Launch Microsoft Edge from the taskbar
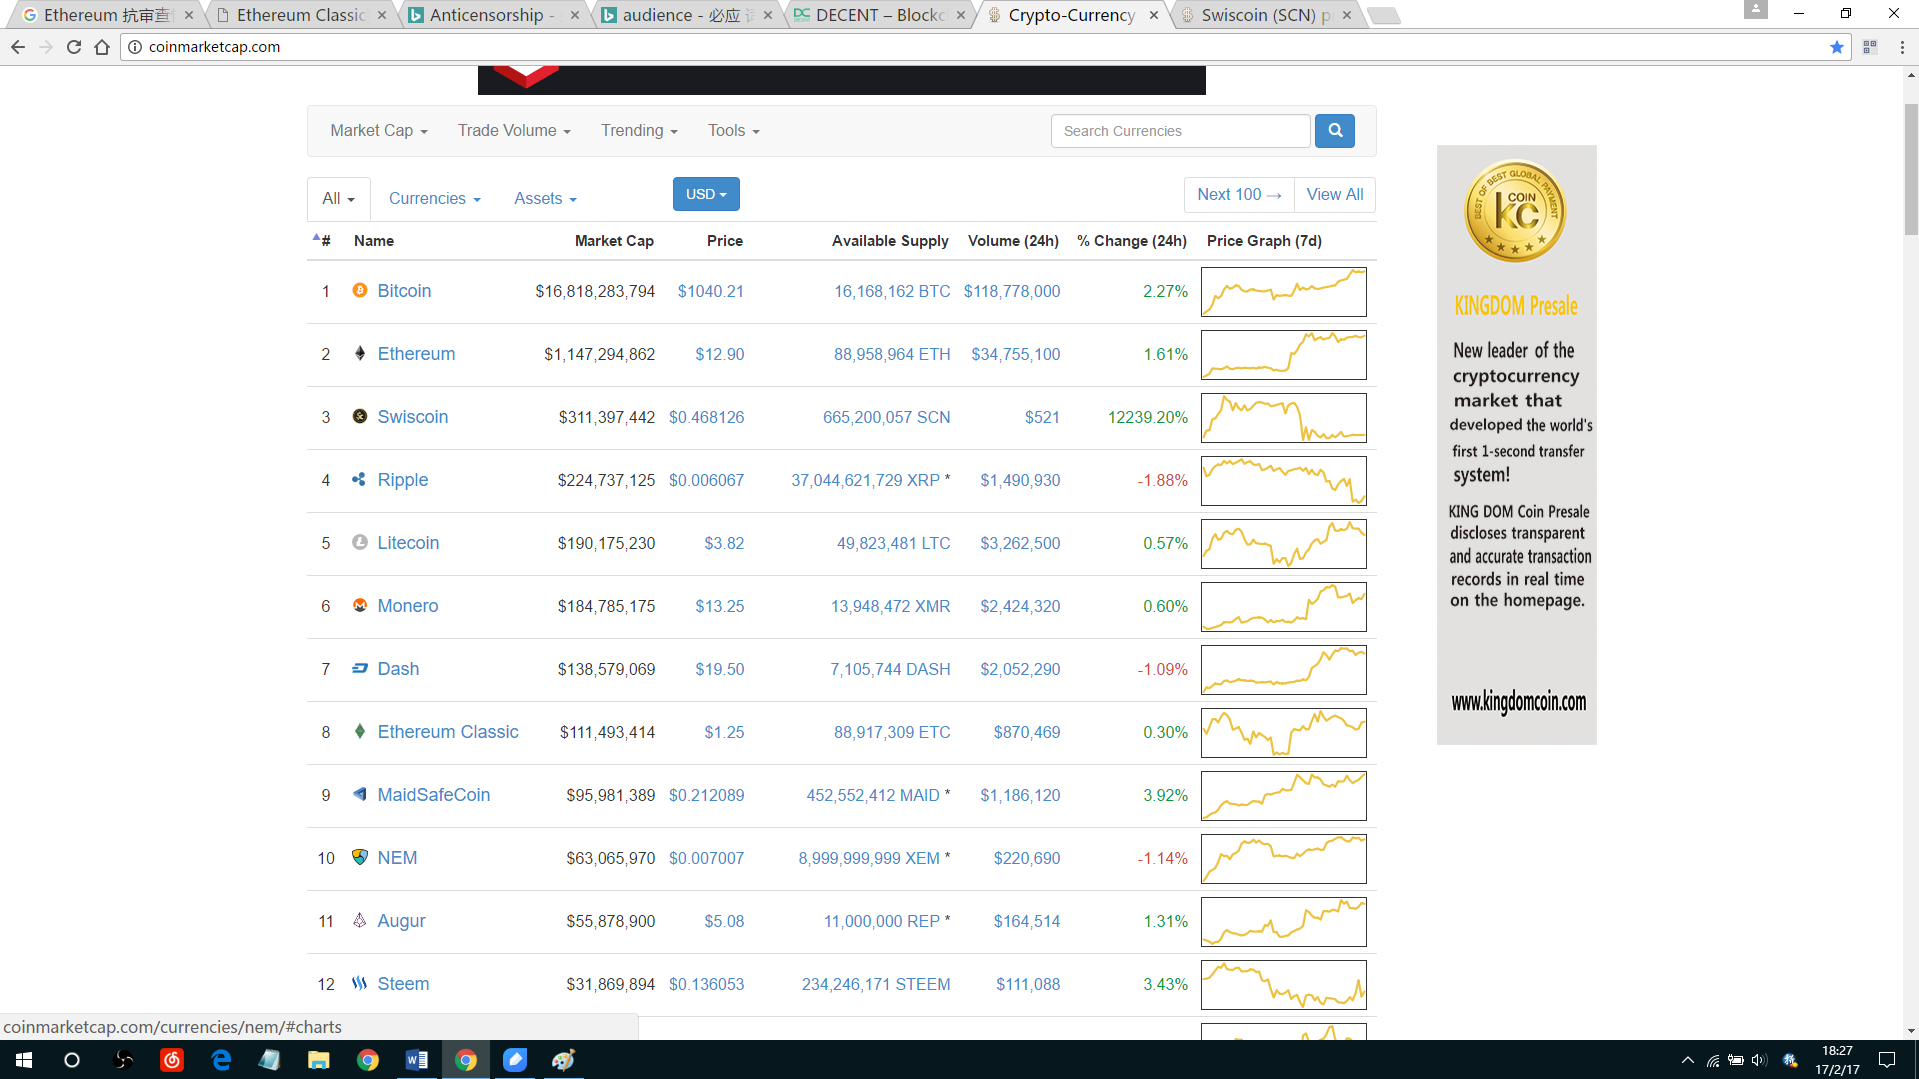This screenshot has height=1079, width=1919. click(x=221, y=1060)
